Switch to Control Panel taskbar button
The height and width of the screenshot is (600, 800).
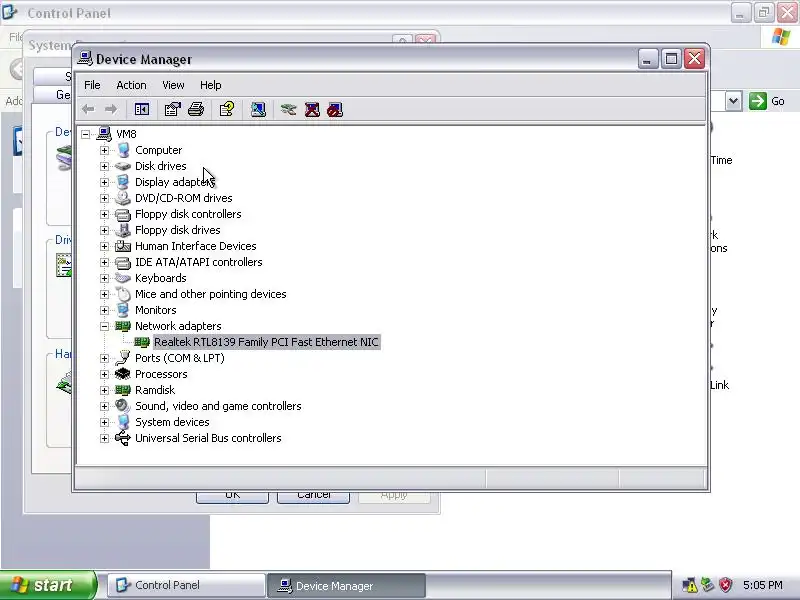tap(187, 585)
